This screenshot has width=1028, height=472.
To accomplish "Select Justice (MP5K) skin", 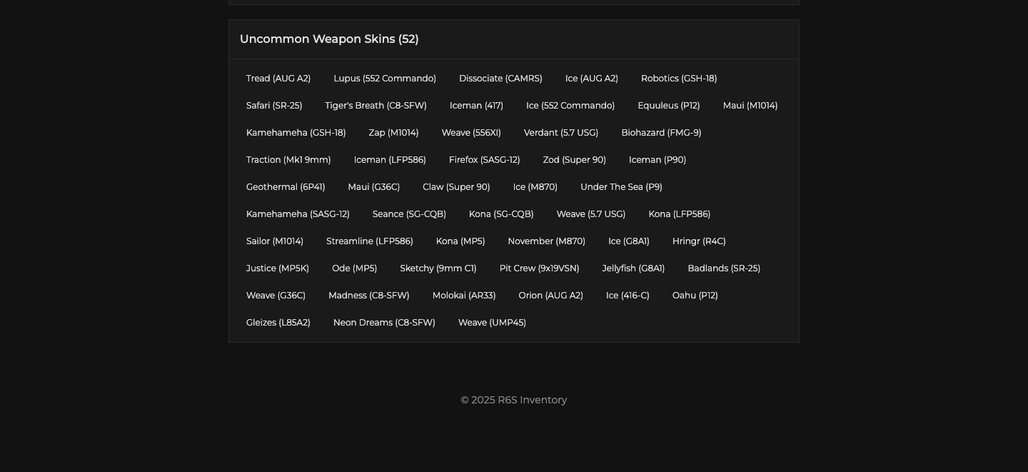I will point(277,268).
